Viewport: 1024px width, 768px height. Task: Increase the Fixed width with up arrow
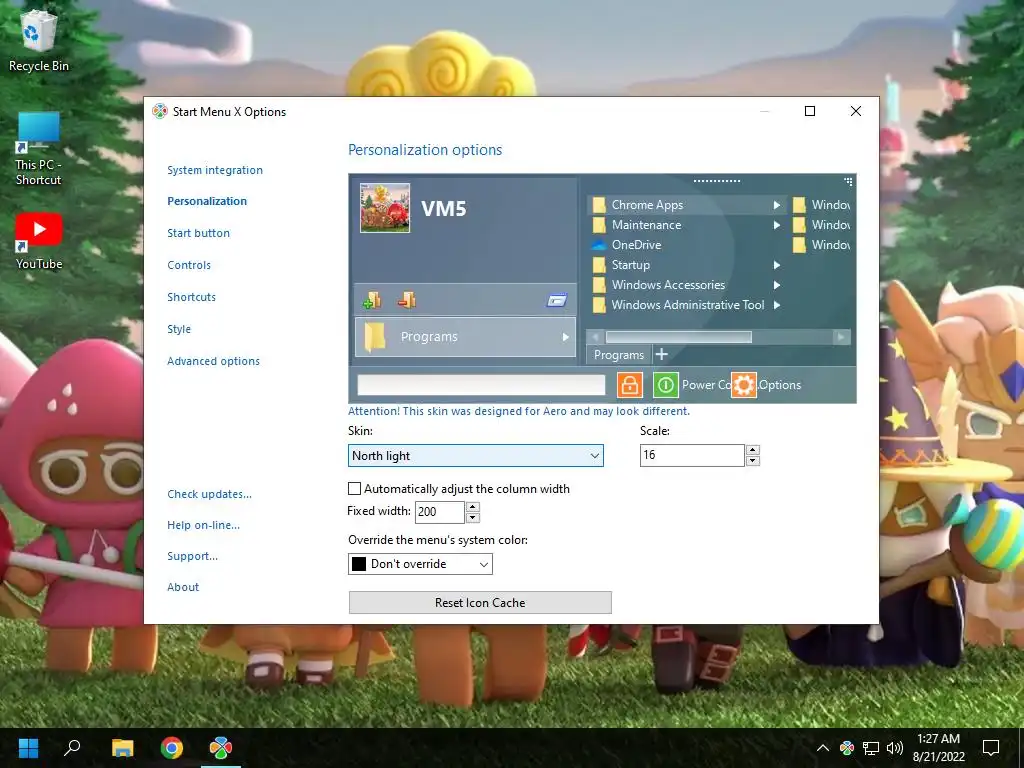[473, 507]
